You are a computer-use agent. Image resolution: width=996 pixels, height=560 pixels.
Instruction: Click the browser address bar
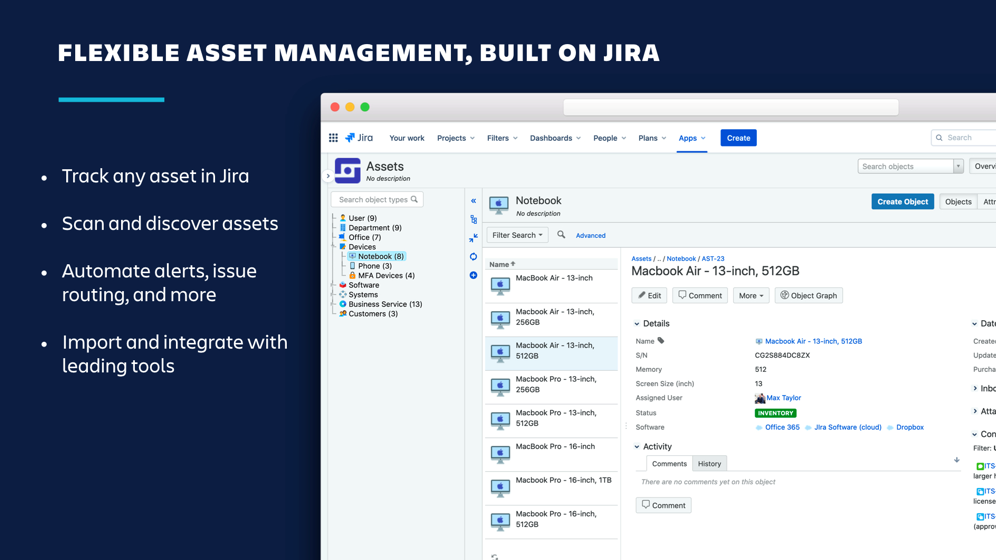(731, 107)
